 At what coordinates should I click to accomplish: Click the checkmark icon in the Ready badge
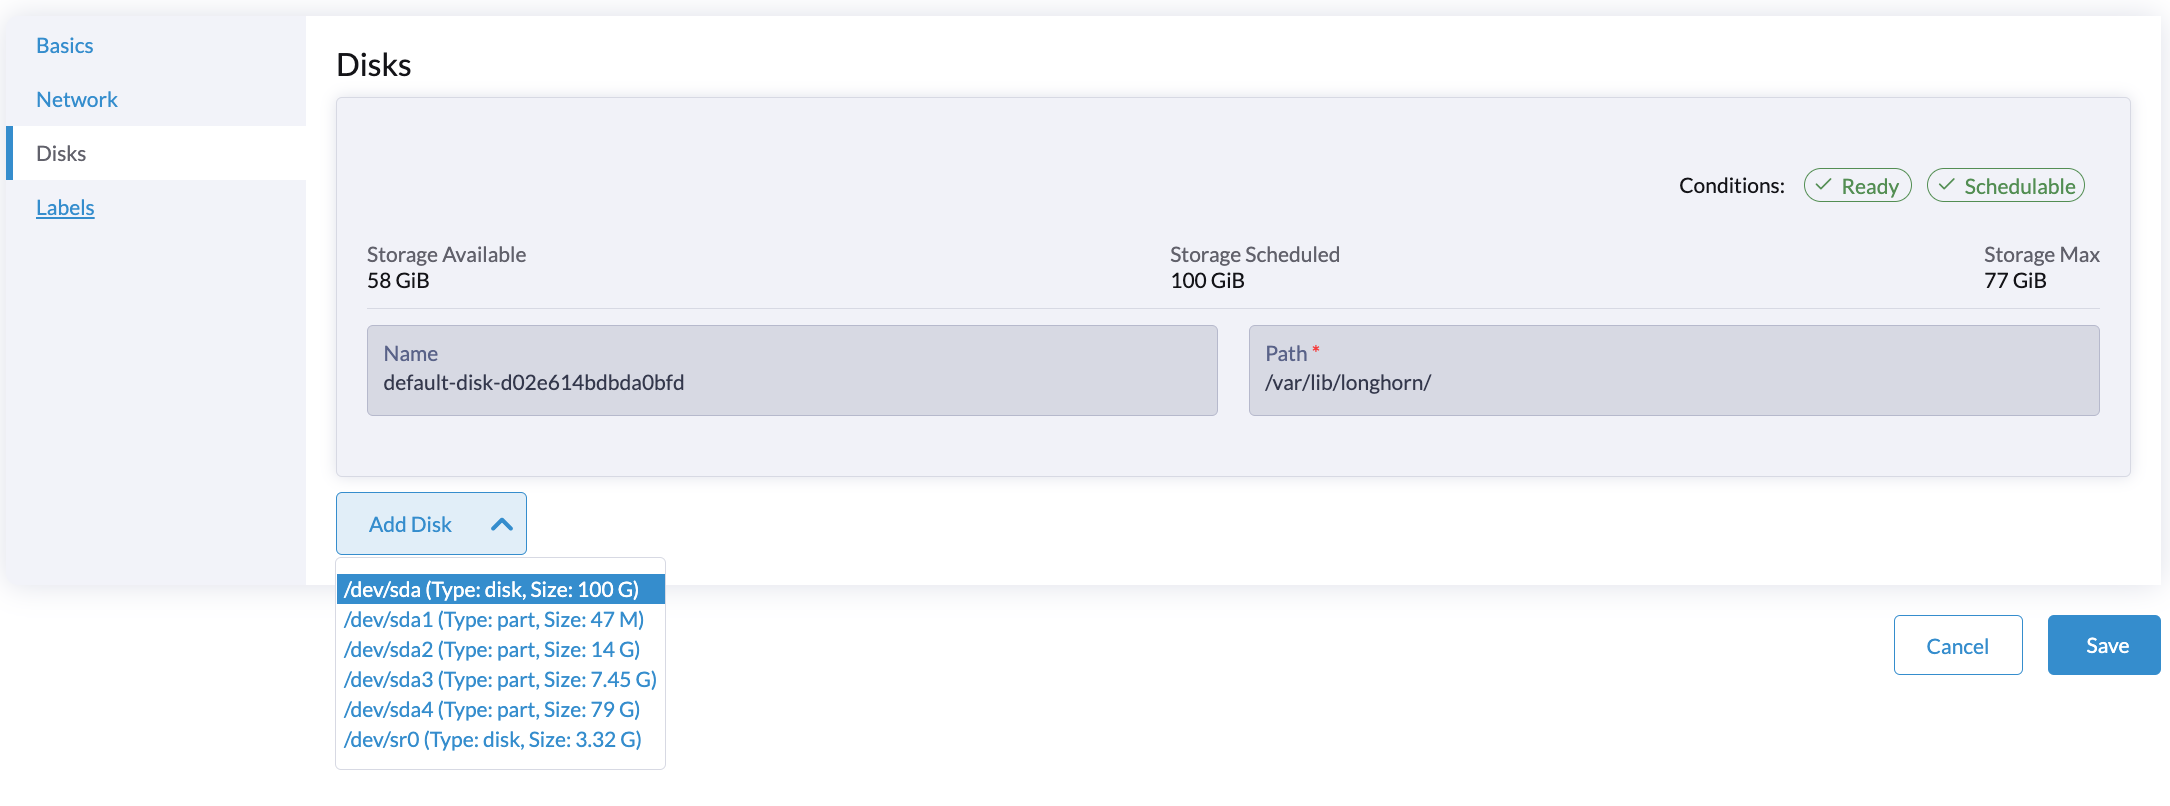click(x=1825, y=185)
